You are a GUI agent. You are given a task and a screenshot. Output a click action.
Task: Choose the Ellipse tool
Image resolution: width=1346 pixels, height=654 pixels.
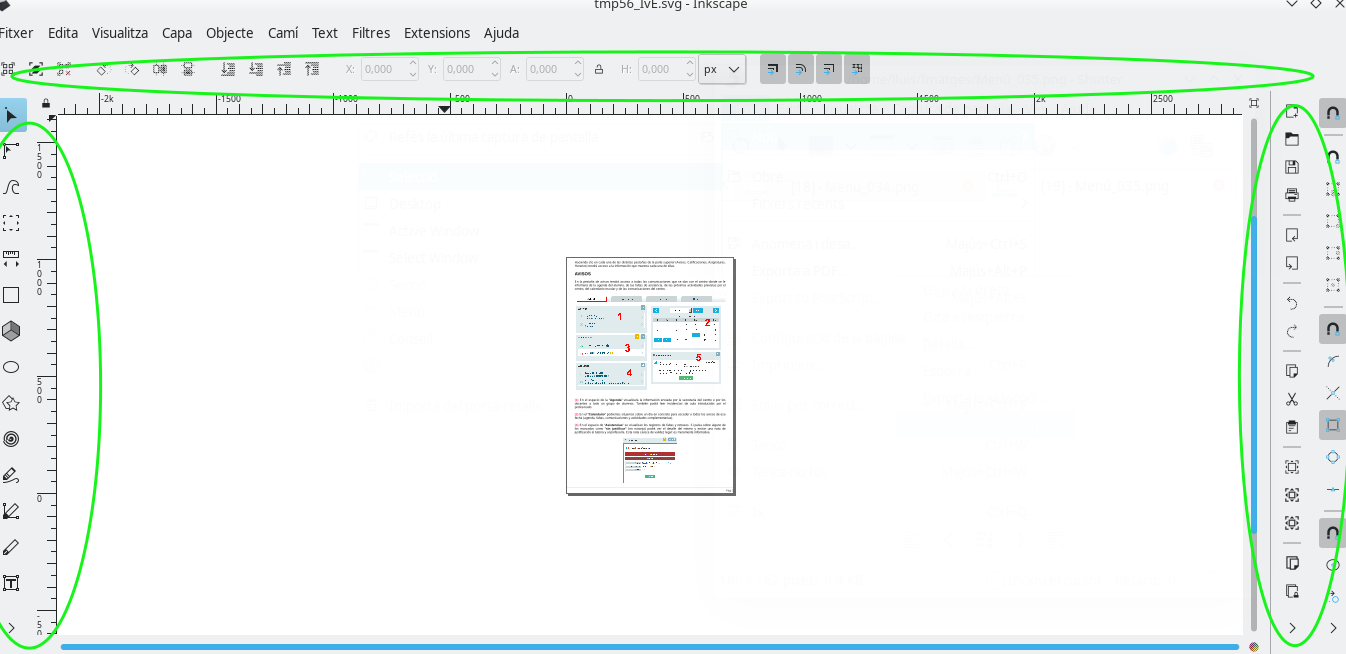click(11, 367)
